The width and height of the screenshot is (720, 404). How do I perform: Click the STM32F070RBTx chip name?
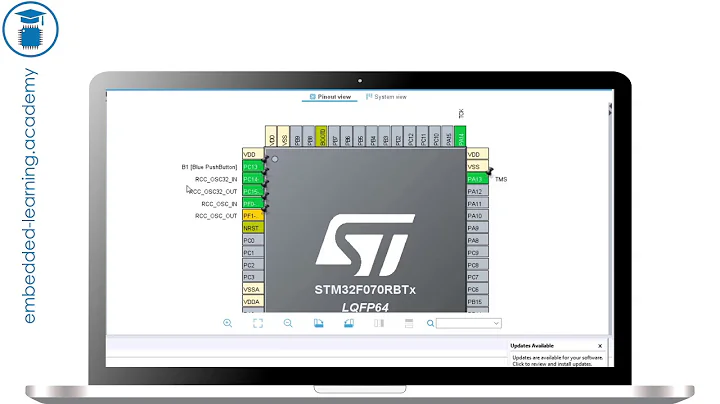[365, 290]
